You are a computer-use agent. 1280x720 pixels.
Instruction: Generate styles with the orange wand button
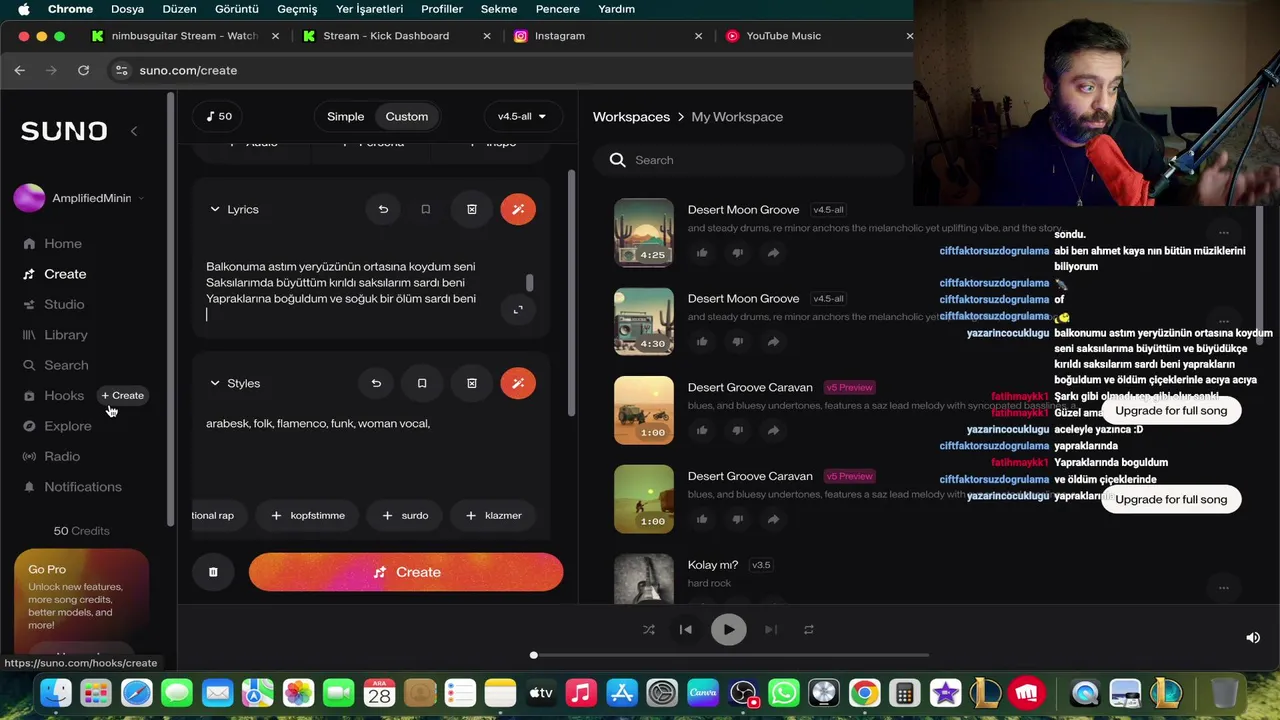[x=518, y=383]
